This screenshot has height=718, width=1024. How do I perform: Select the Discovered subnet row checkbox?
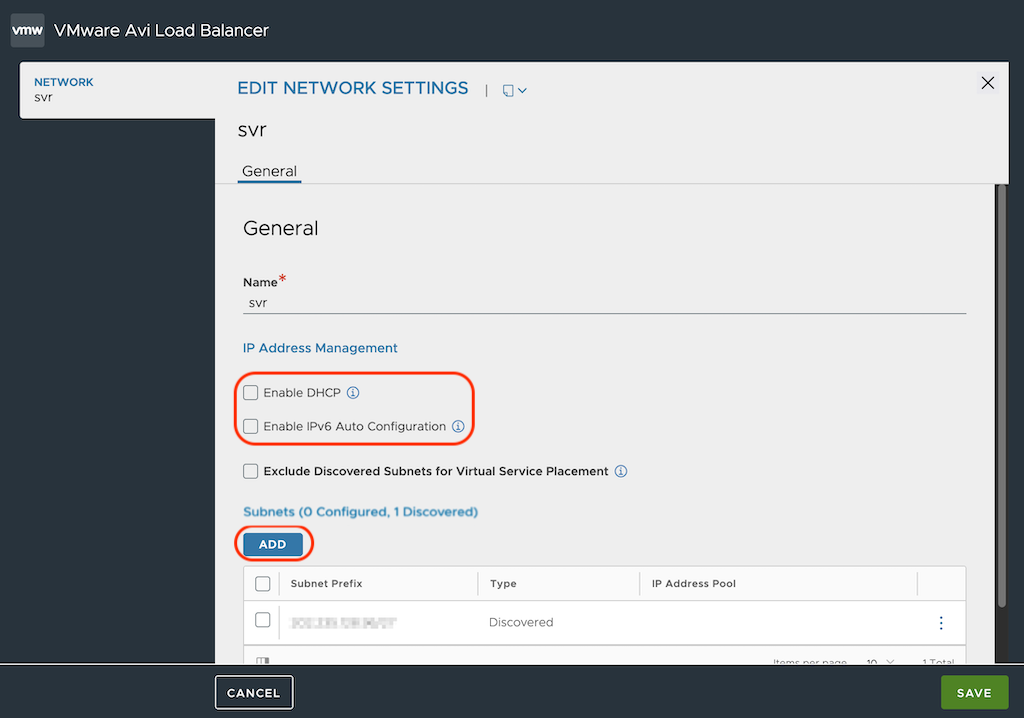(263, 620)
